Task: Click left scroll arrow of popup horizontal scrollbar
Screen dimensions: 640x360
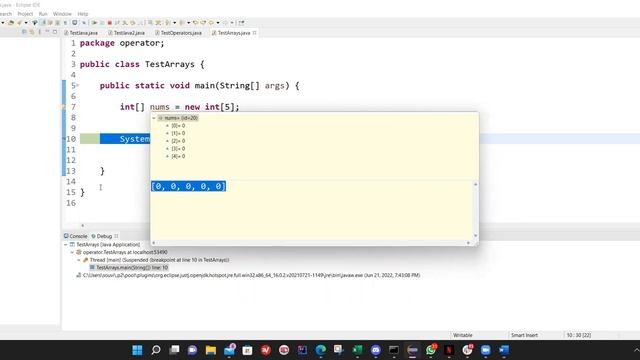Action: (153, 243)
